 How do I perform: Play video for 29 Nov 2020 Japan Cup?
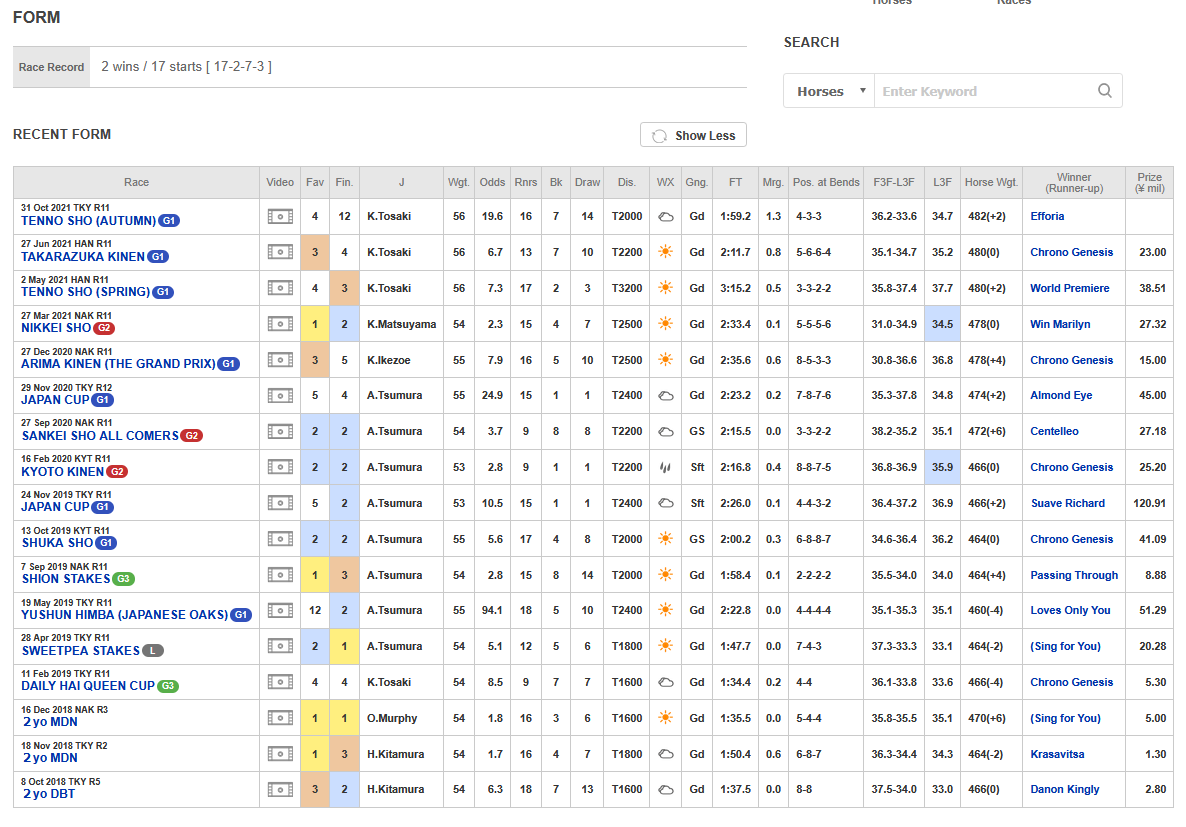(x=280, y=395)
